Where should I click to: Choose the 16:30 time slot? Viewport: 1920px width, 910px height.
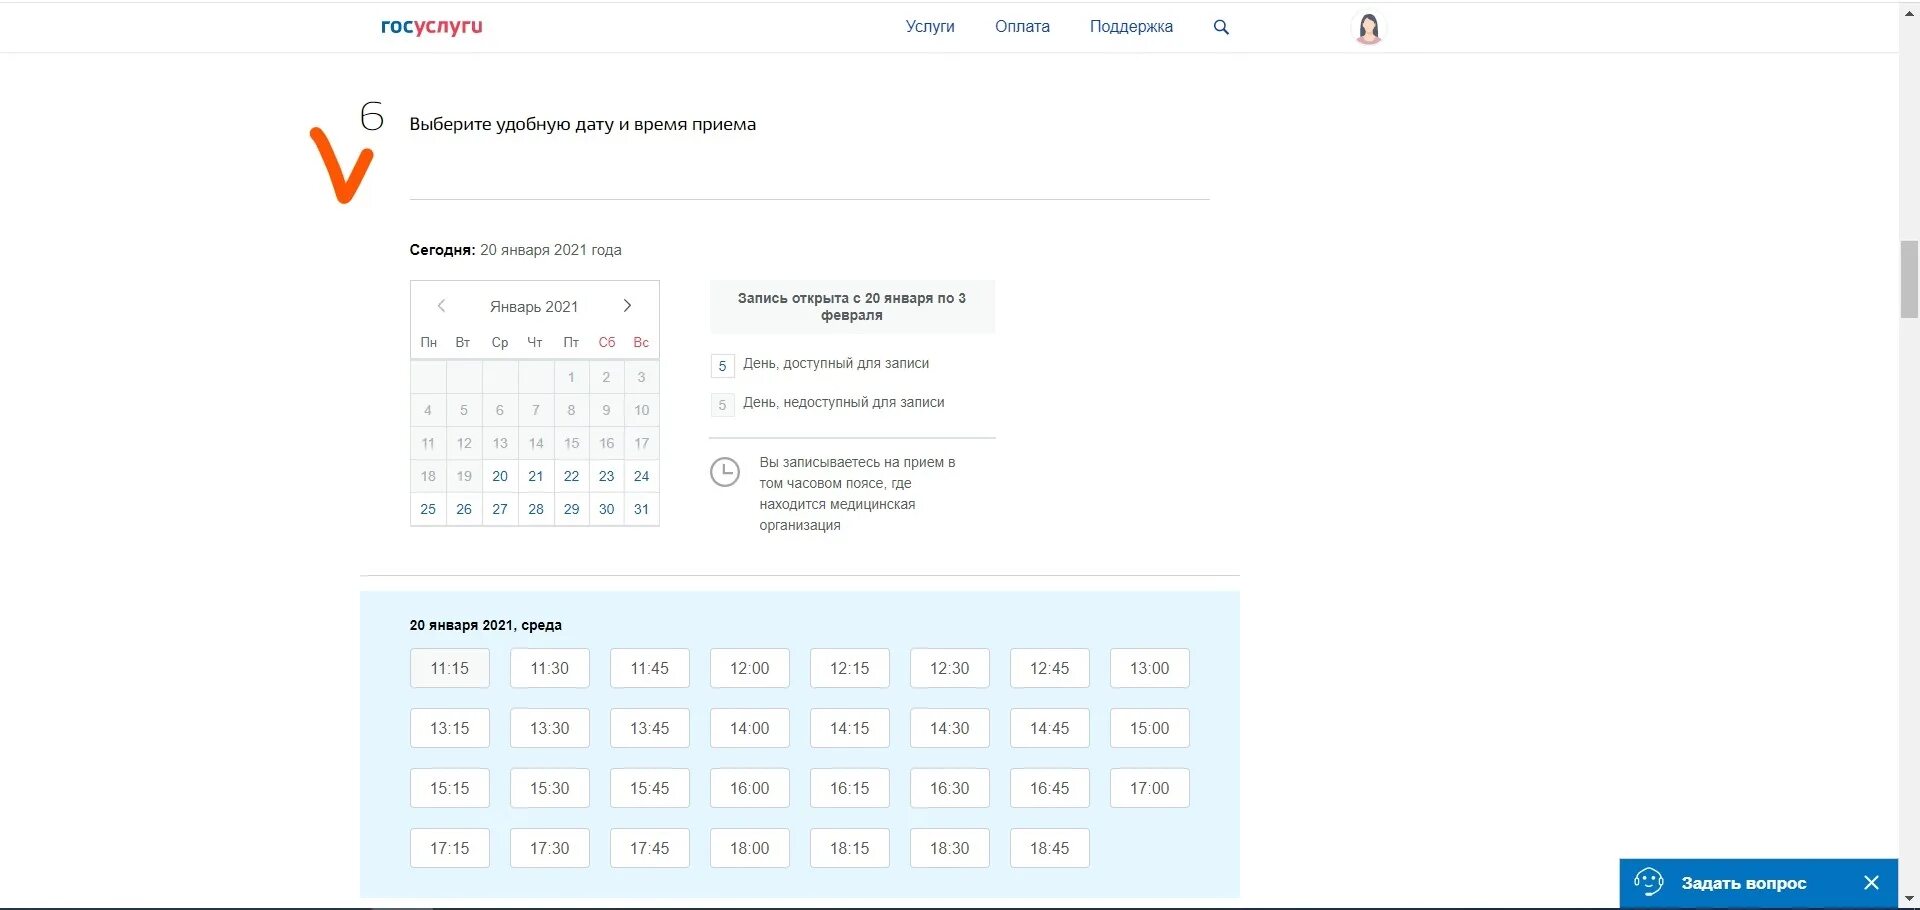tap(950, 788)
